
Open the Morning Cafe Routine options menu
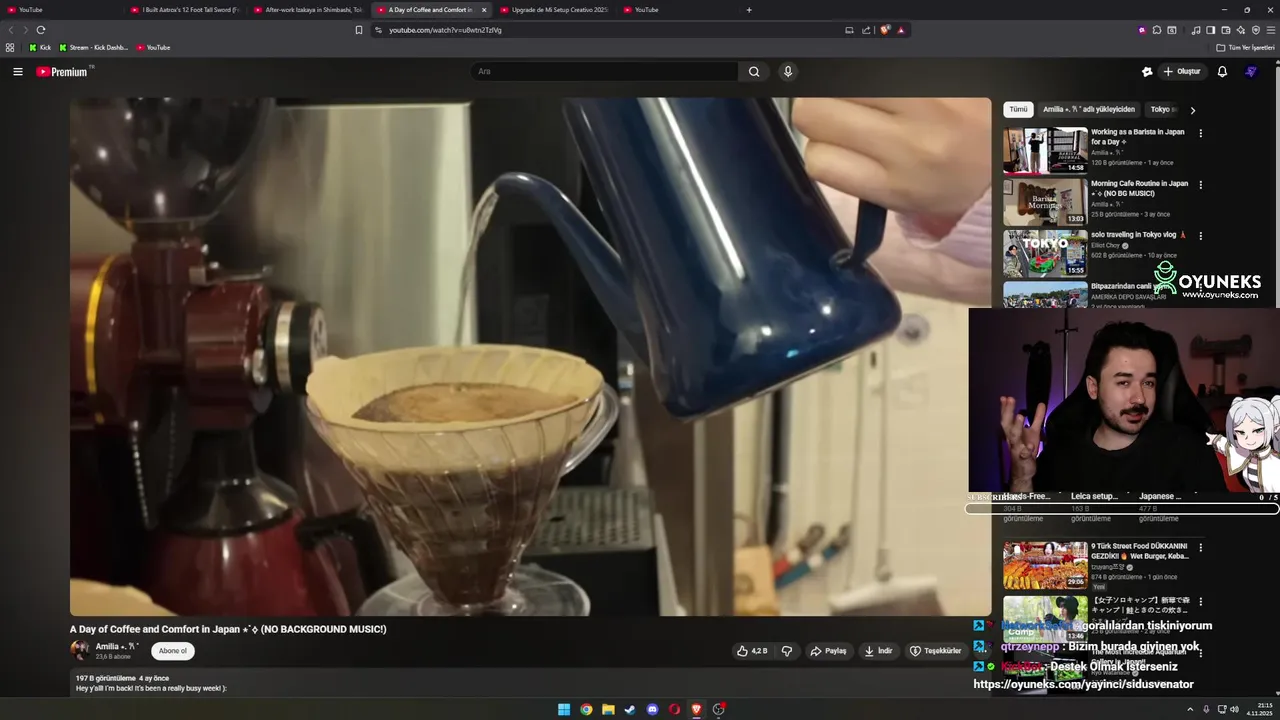(1201, 185)
